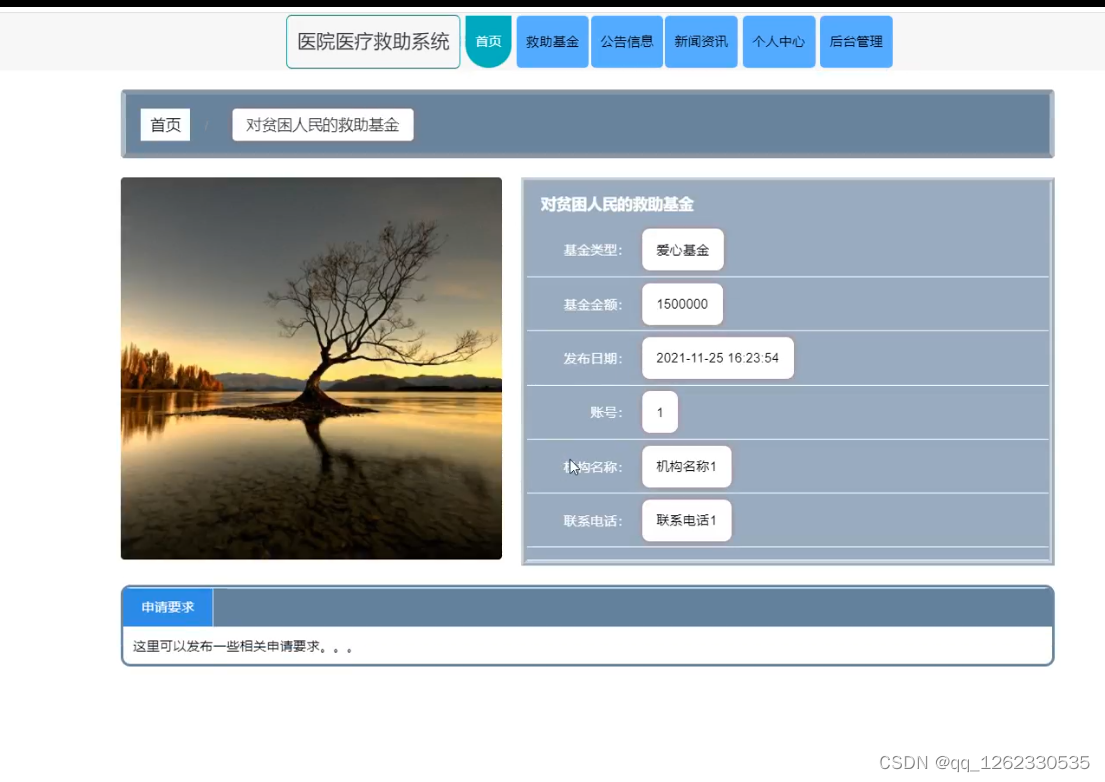Go to the 新闻资讯 navigation tab
1105x782 pixels.
(701, 42)
